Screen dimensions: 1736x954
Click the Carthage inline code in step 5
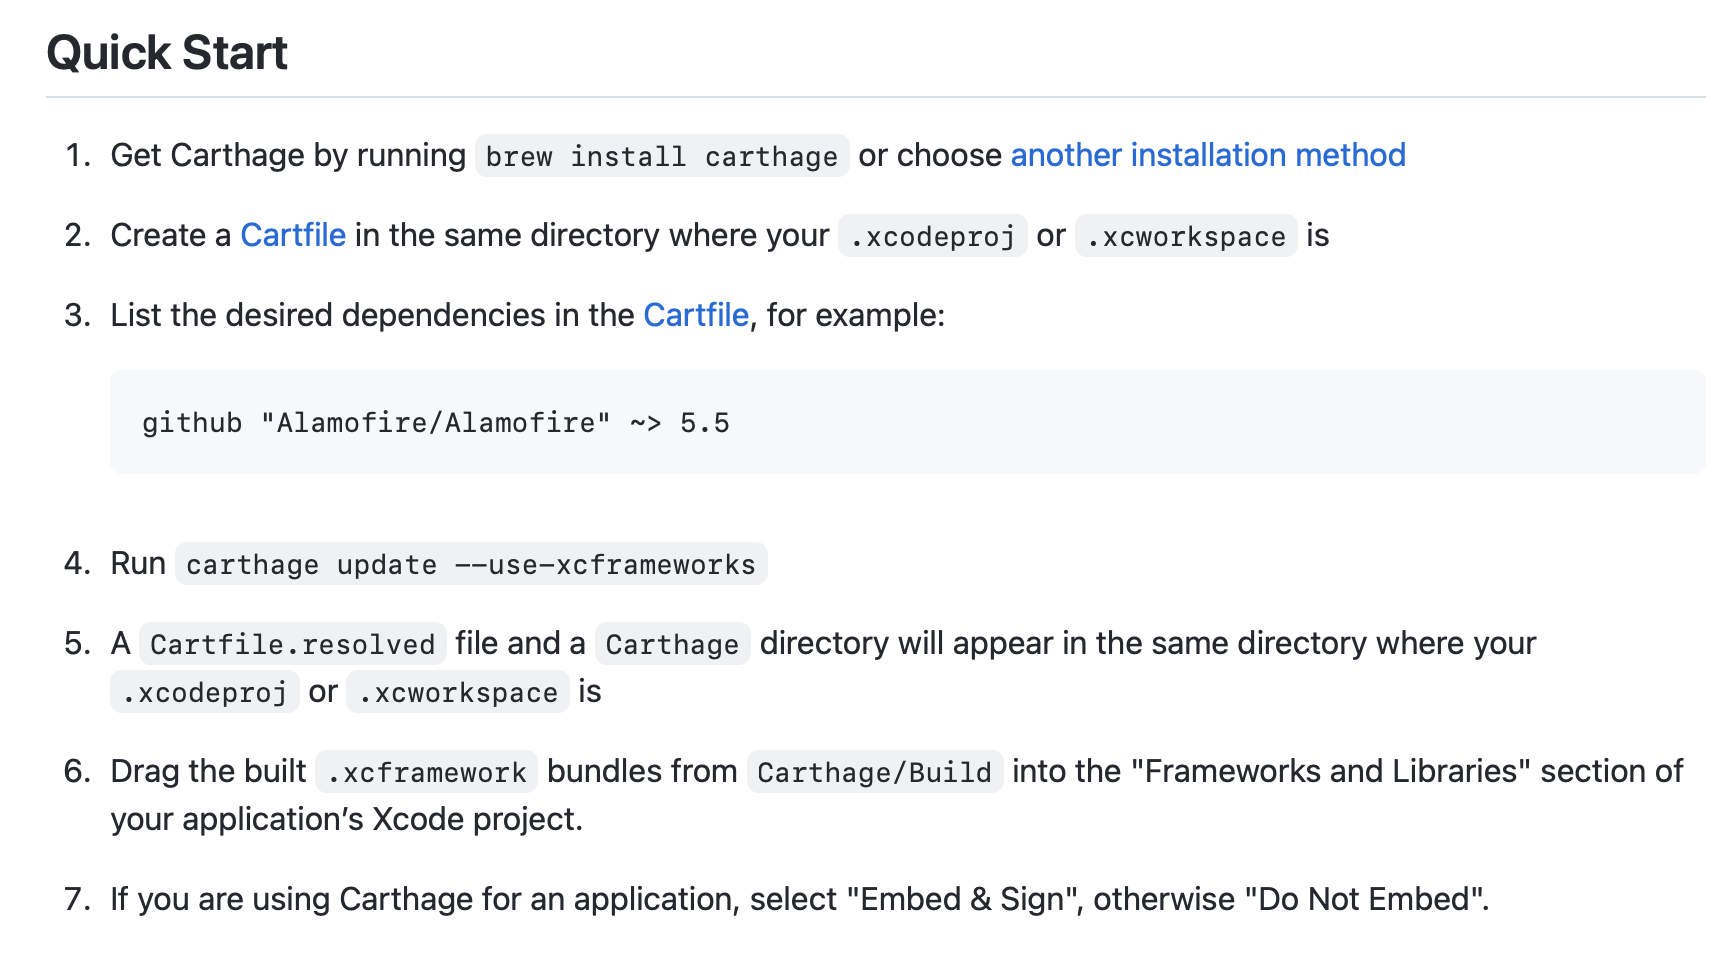tap(672, 644)
